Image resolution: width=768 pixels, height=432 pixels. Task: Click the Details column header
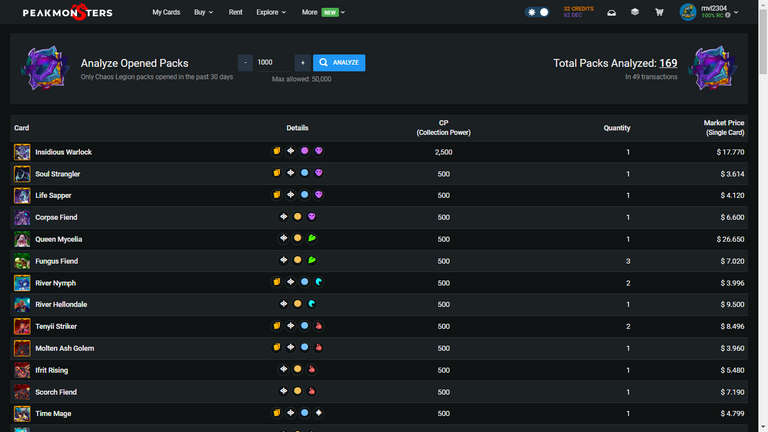pyautogui.click(x=297, y=128)
